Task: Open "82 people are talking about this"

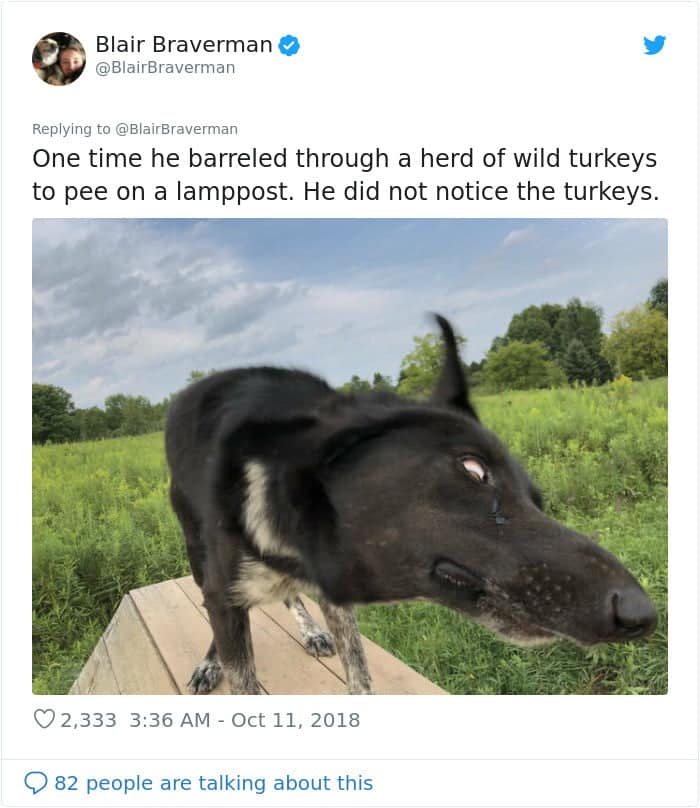Action: (x=213, y=783)
